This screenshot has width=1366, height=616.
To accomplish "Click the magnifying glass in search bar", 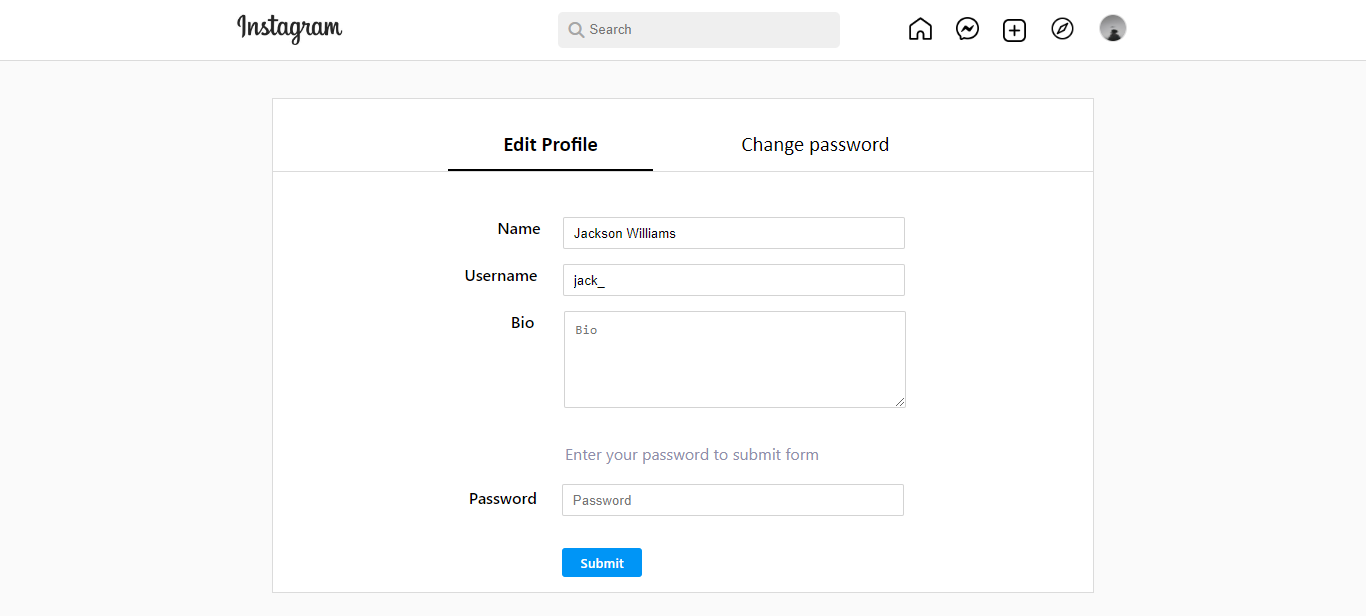I will click(575, 30).
